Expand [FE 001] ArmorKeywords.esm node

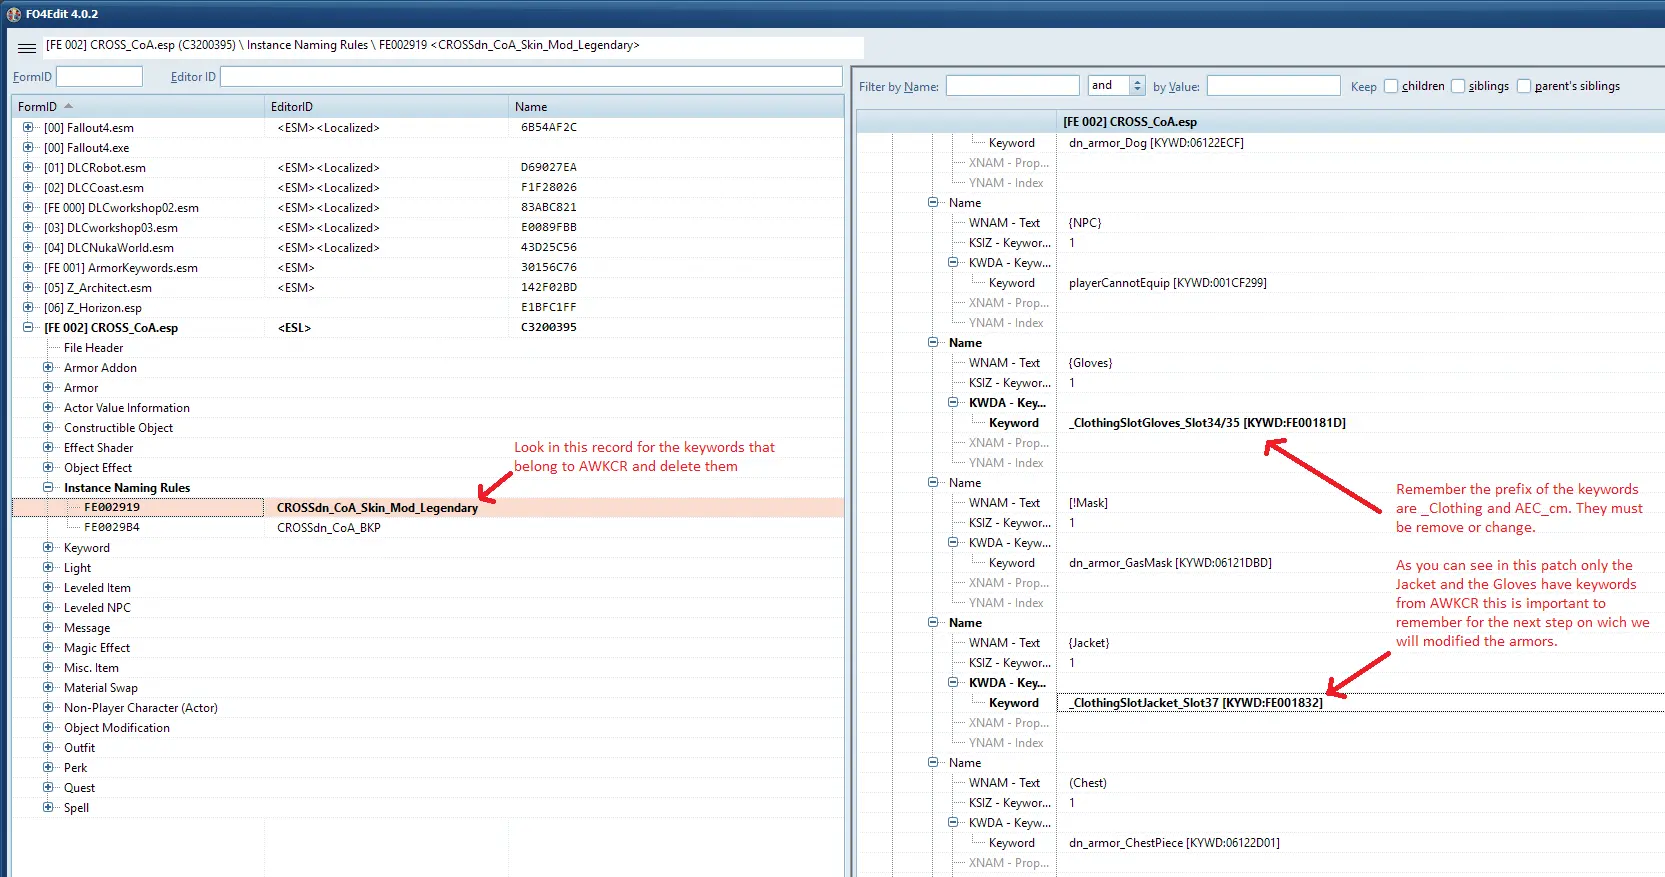pyautogui.click(x=28, y=267)
